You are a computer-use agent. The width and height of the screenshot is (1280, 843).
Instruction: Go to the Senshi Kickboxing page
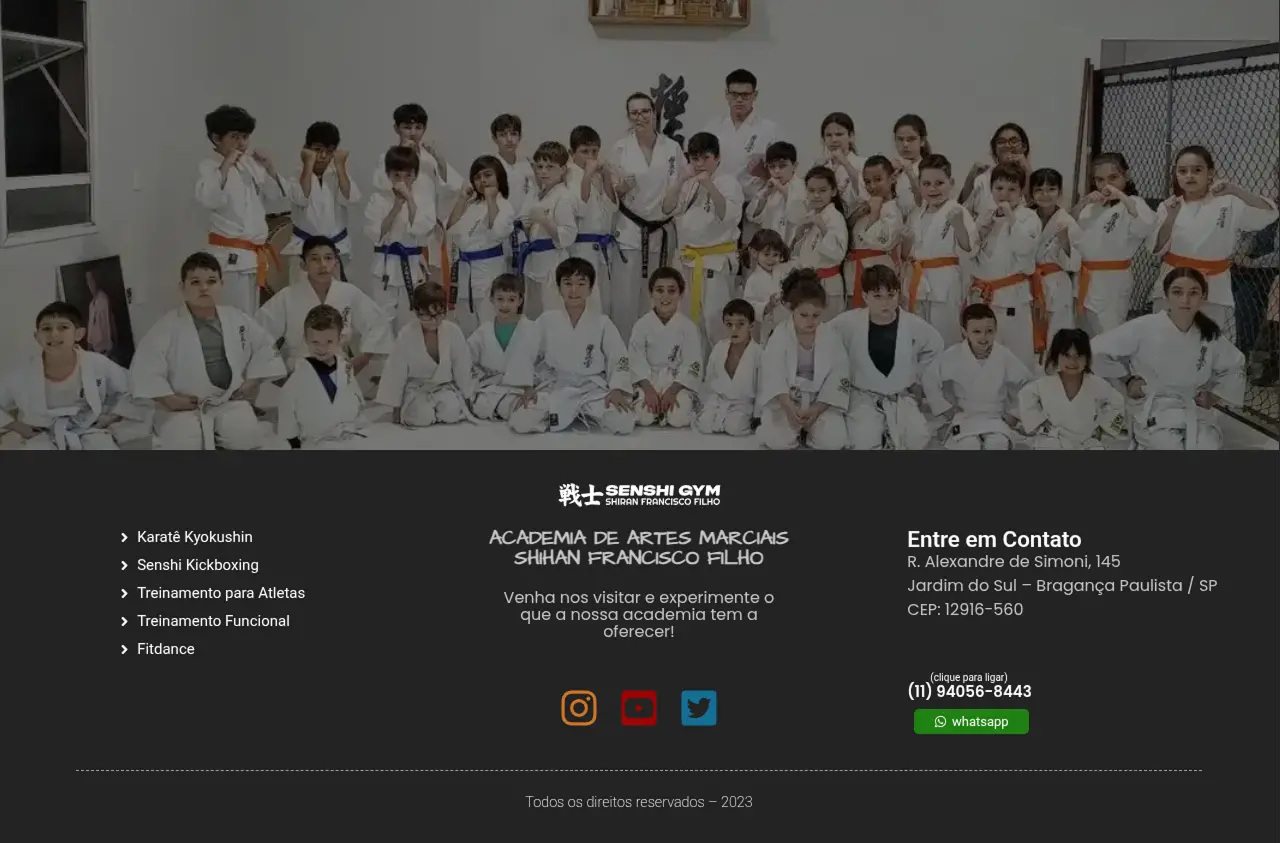pyautogui.click(x=198, y=565)
